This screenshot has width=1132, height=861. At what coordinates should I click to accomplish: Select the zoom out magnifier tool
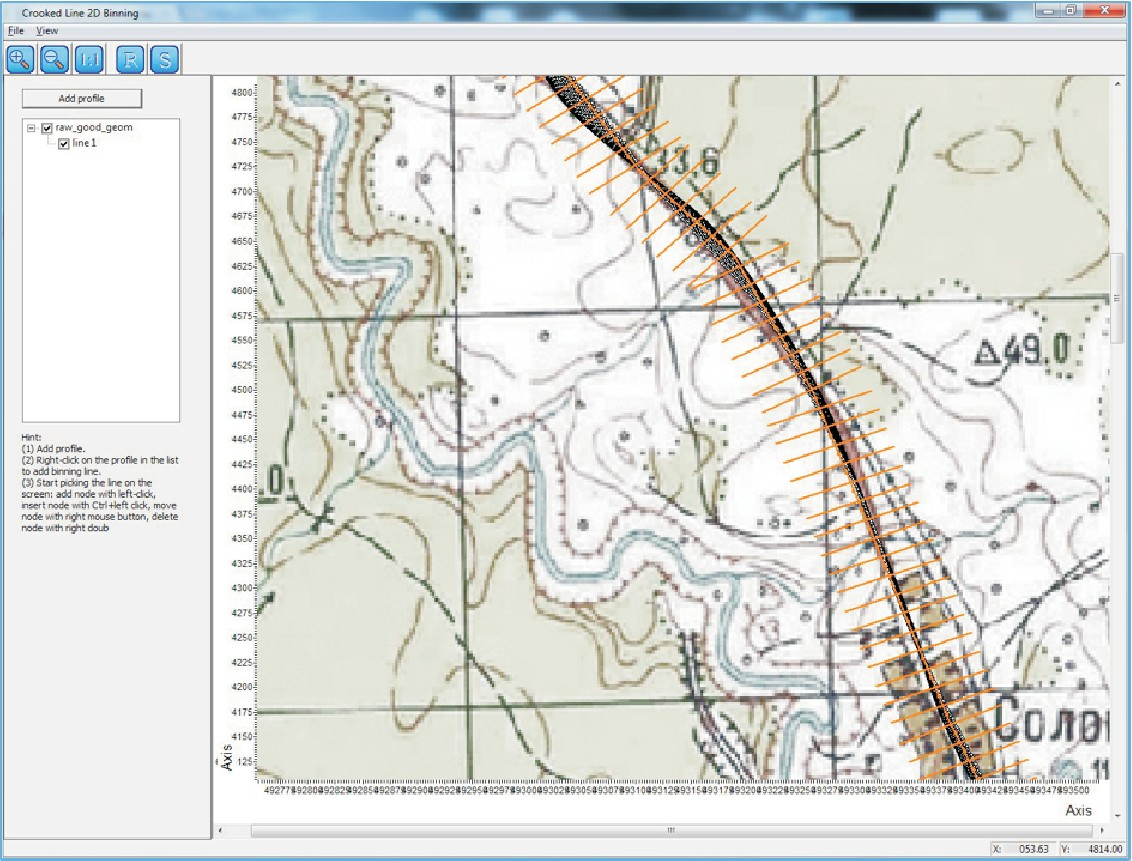[55, 59]
